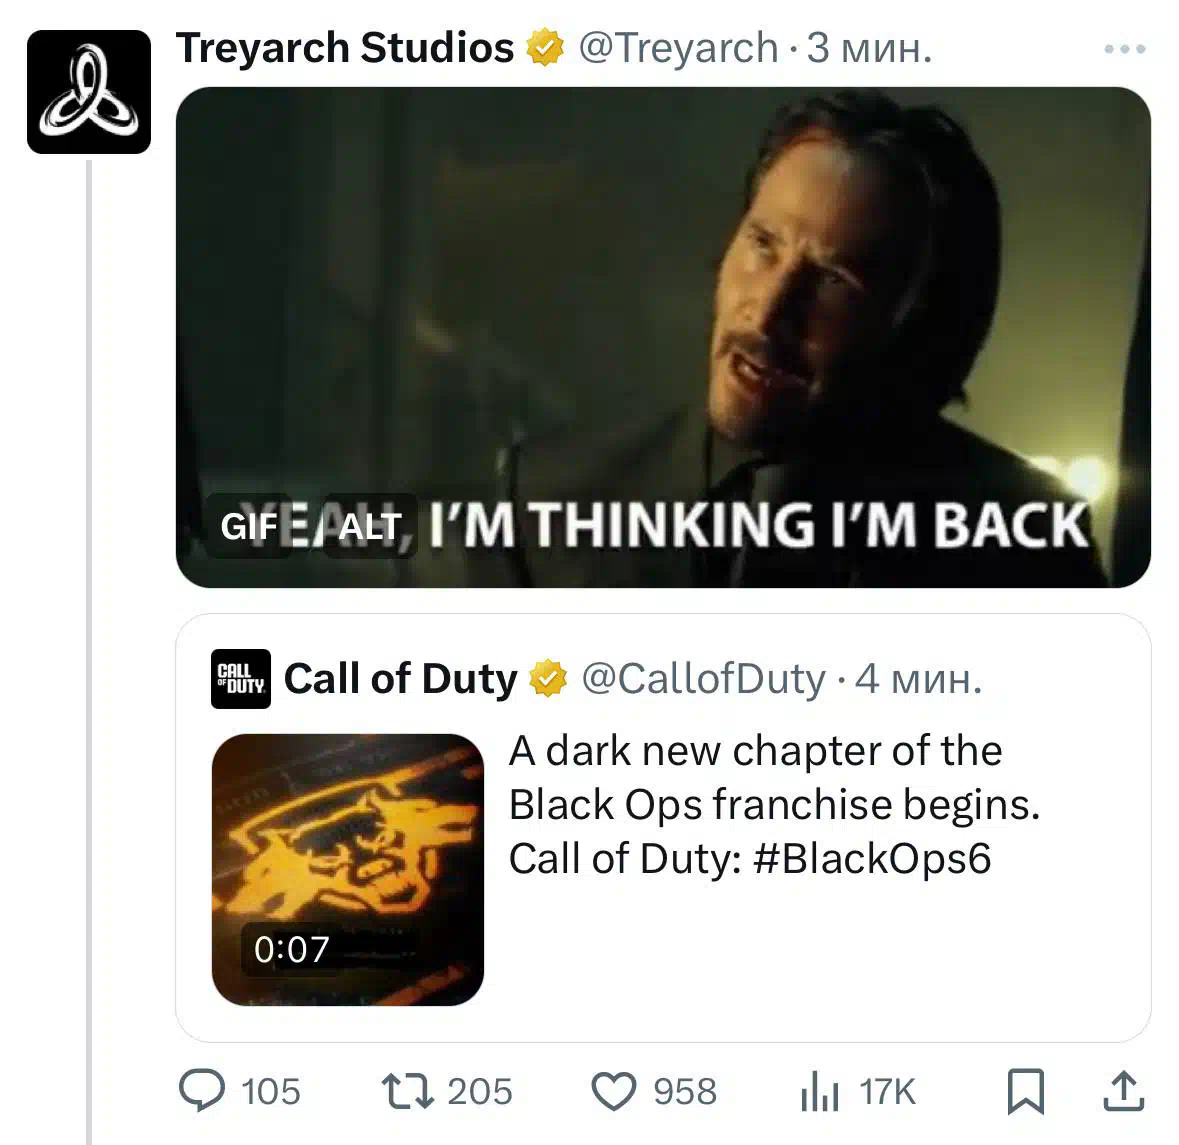
Task: Bookmark this tweet
Action: coord(1026,1091)
